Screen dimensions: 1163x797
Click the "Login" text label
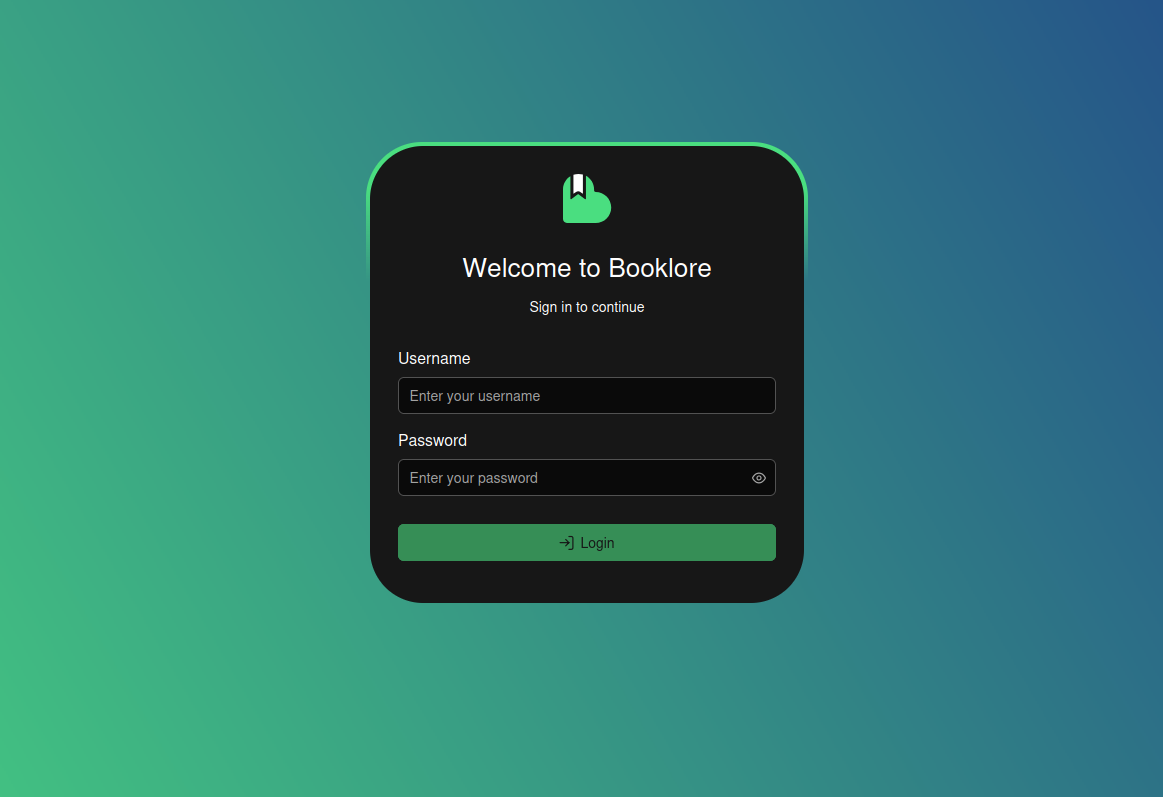click(x=597, y=543)
